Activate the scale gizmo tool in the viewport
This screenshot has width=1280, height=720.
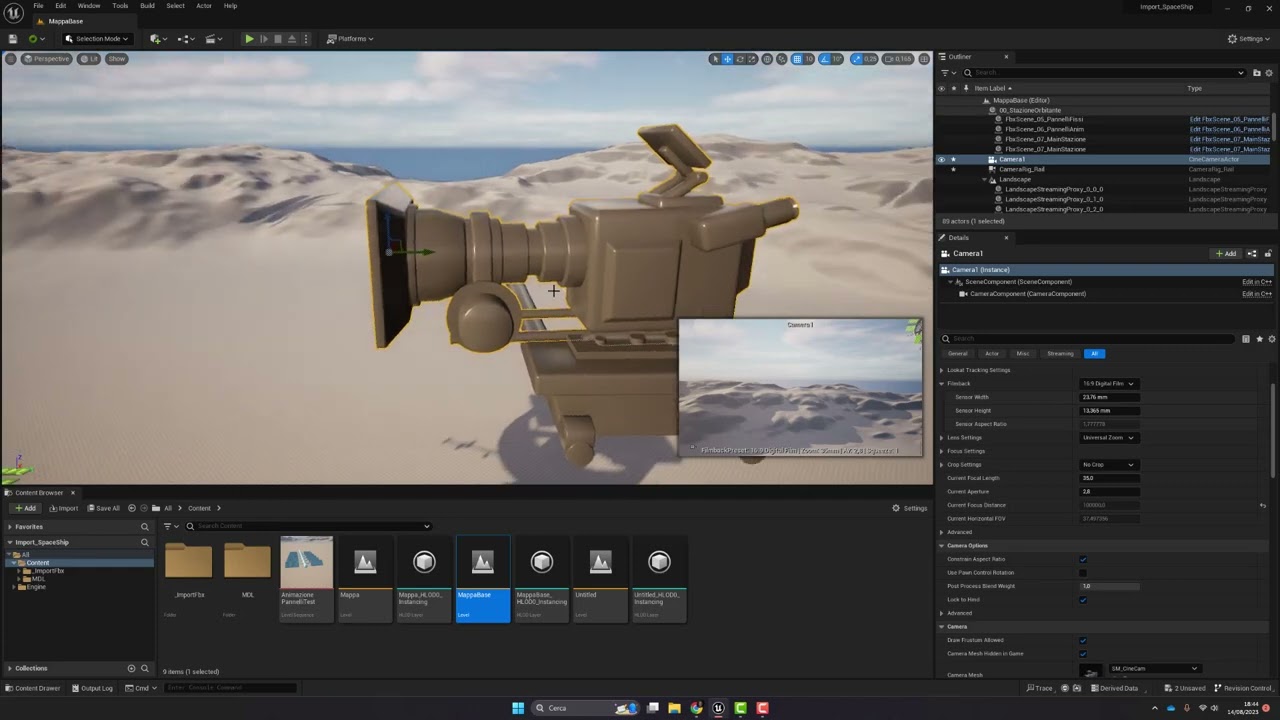tap(753, 59)
